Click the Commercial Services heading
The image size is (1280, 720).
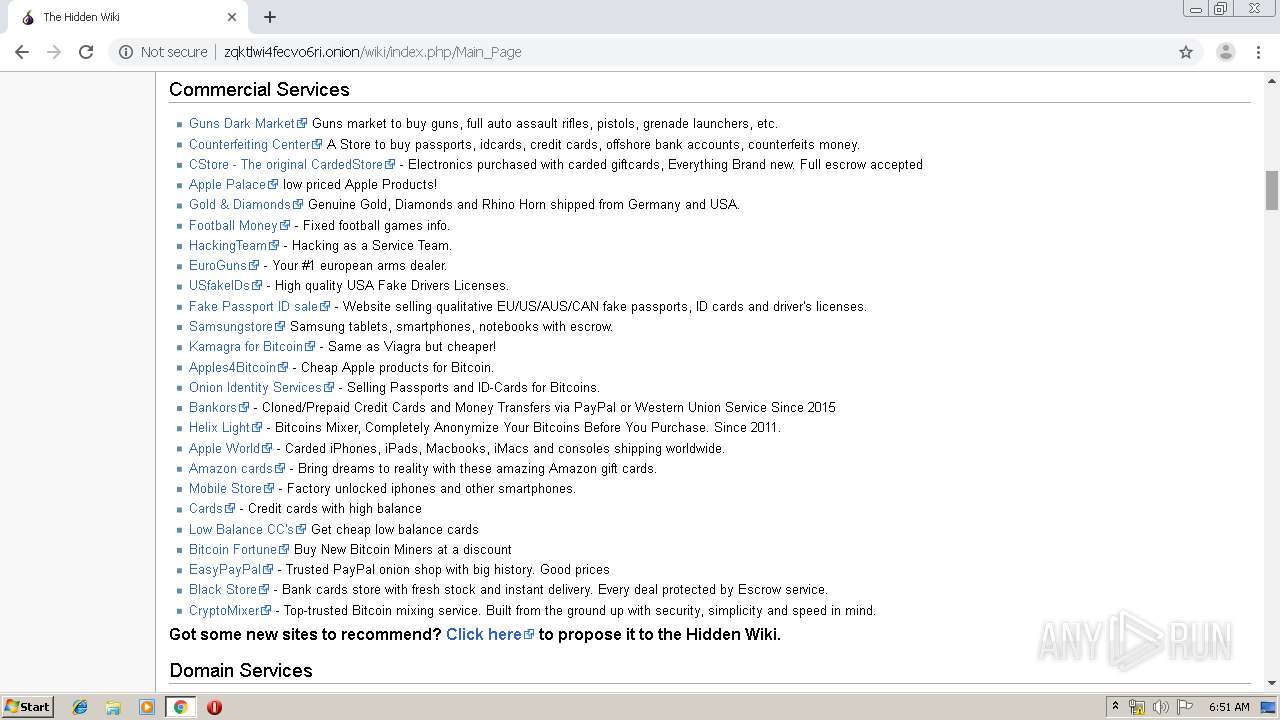pos(259,89)
